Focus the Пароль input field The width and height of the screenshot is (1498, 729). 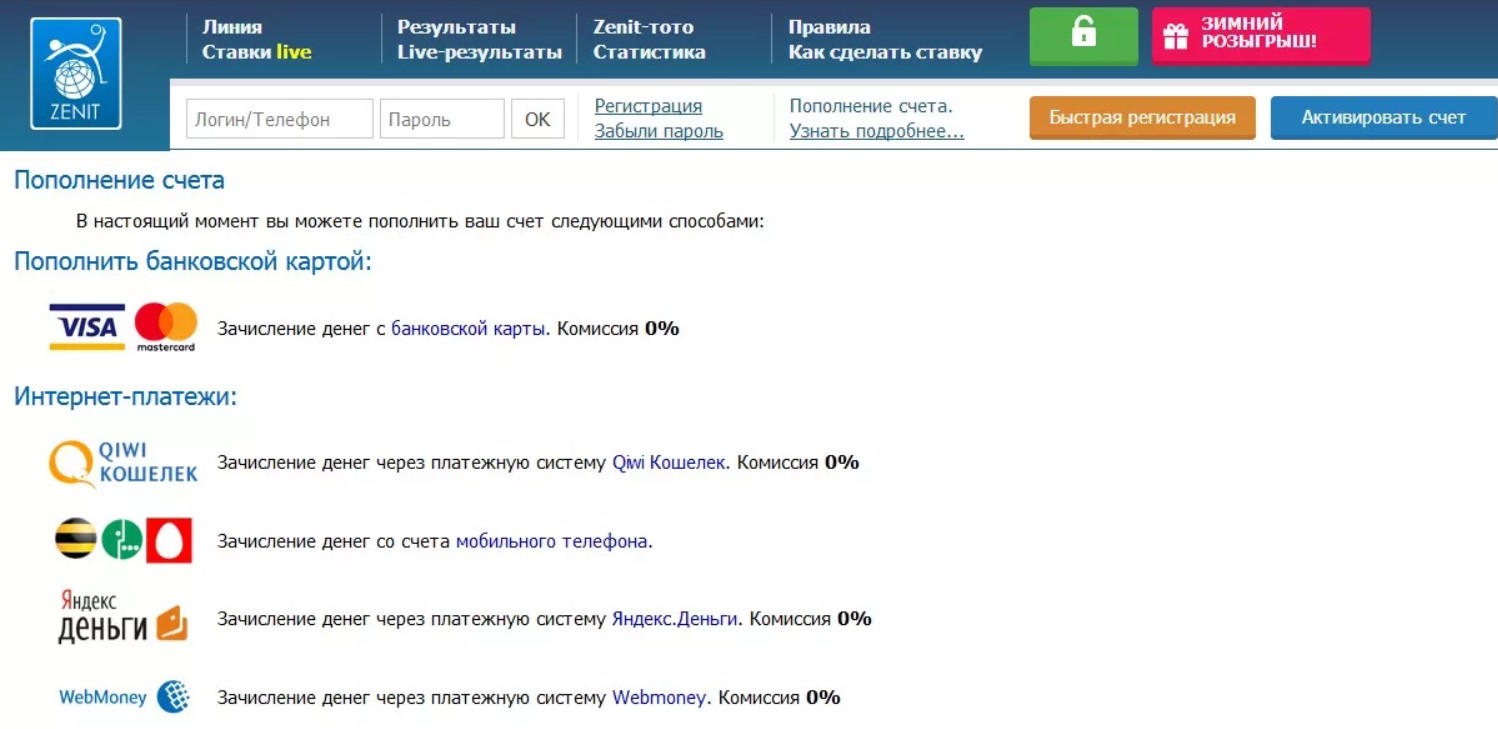click(442, 119)
